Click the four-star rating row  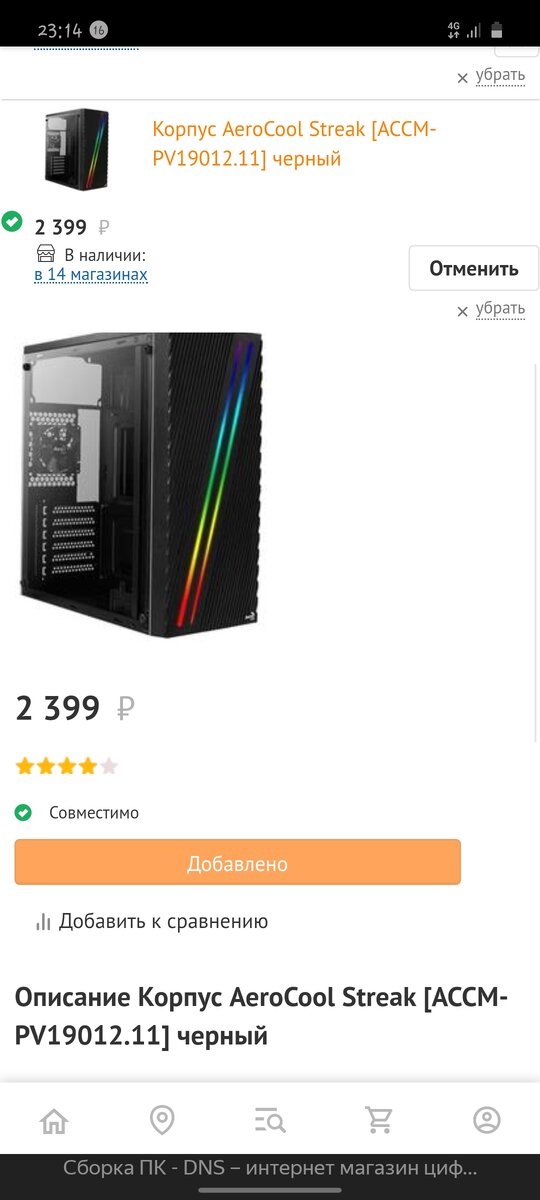click(x=67, y=767)
